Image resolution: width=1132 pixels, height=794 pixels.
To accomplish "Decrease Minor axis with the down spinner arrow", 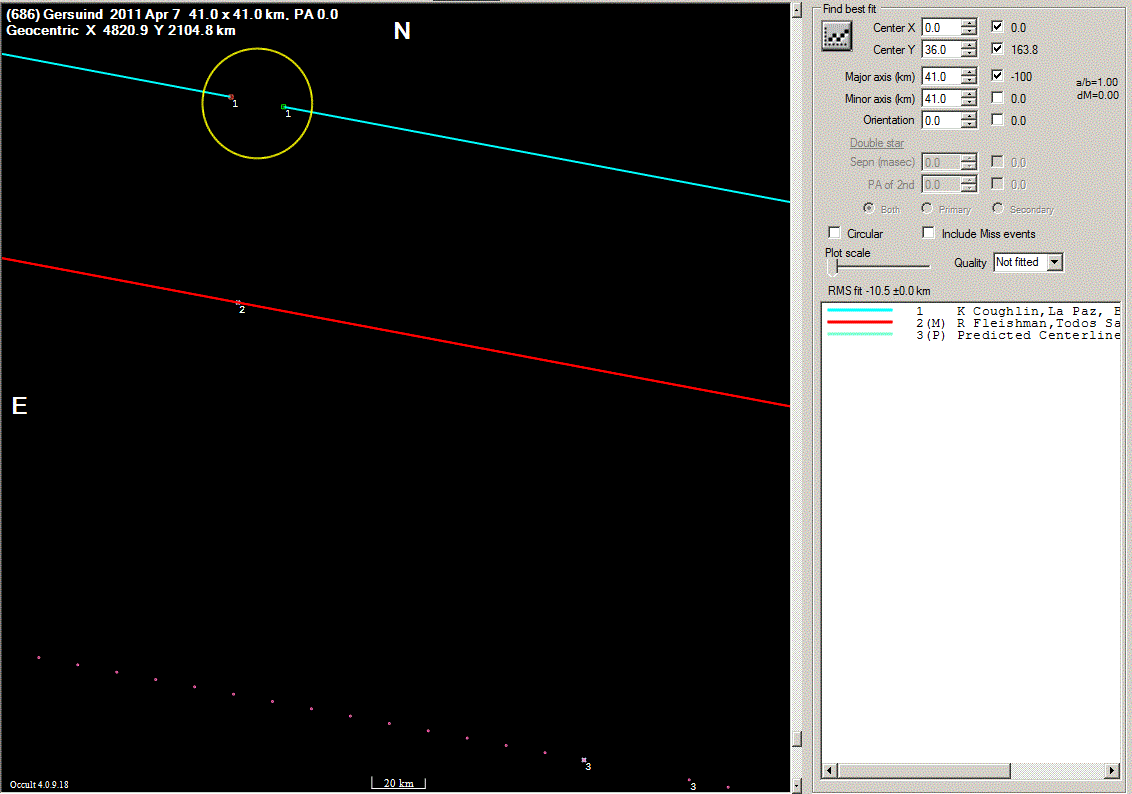I will pos(968,103).
